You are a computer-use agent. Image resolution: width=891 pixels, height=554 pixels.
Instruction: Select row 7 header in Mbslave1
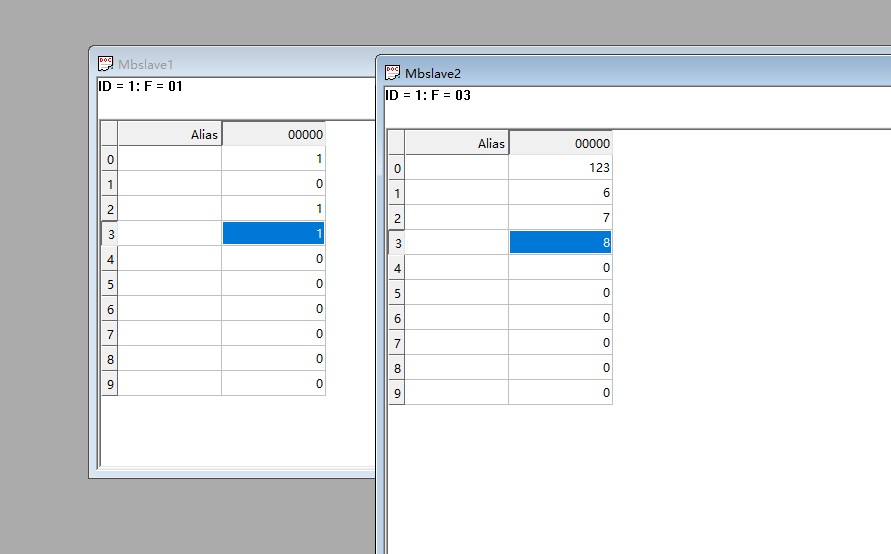110,334
